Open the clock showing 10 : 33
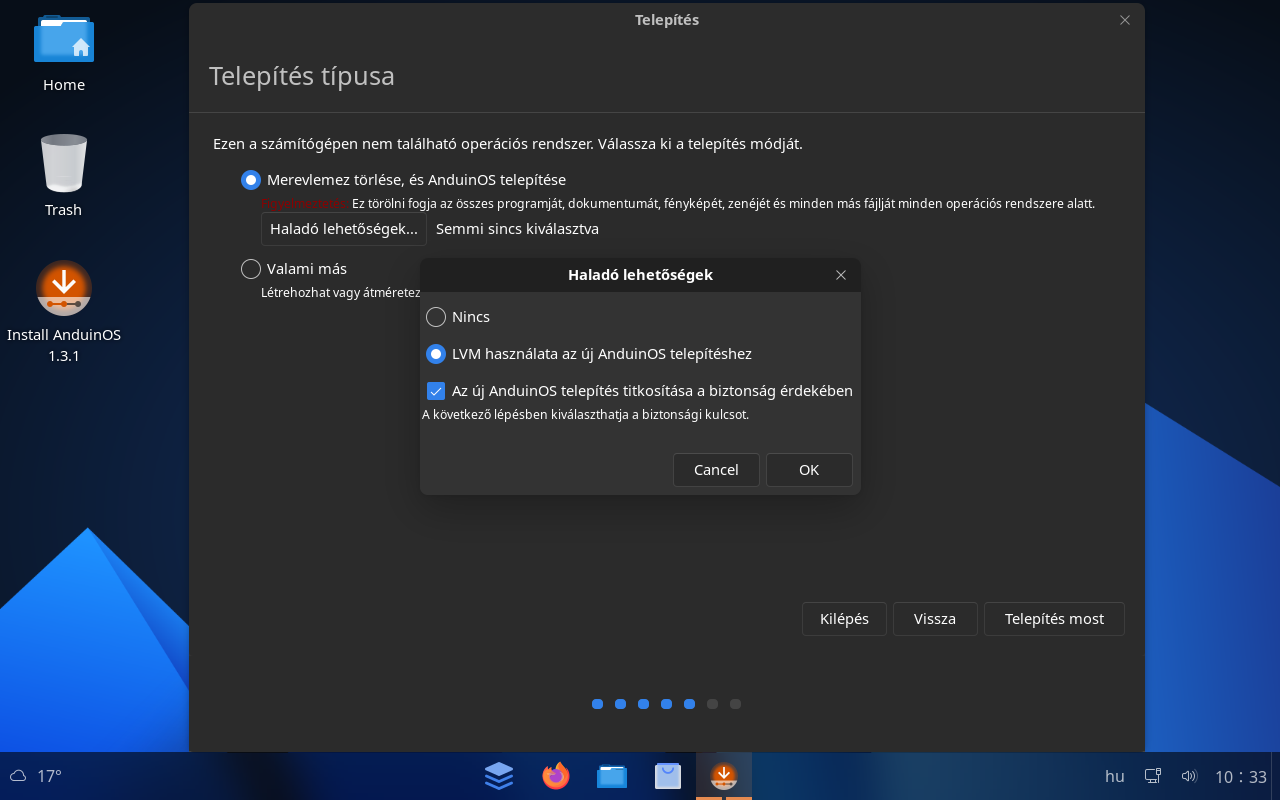 [x=1241, y=777]
